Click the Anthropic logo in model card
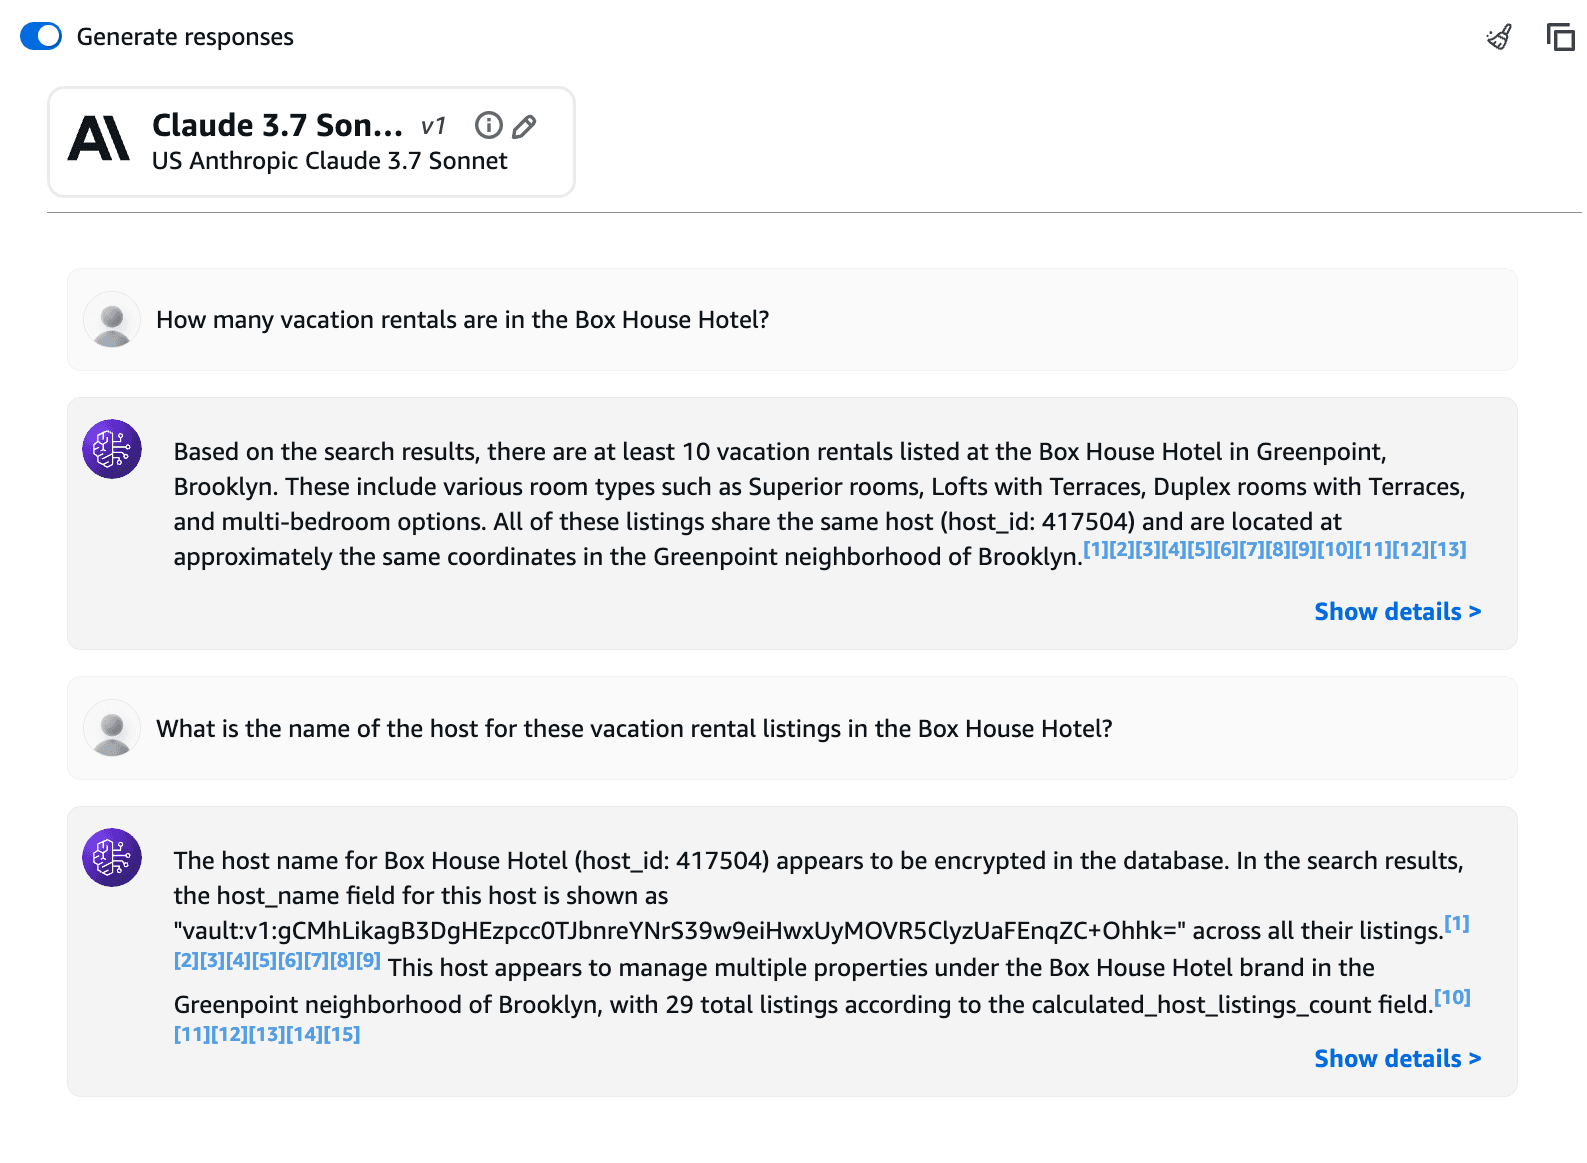This screenshot has height=1163, width=1587. [99, 138]
